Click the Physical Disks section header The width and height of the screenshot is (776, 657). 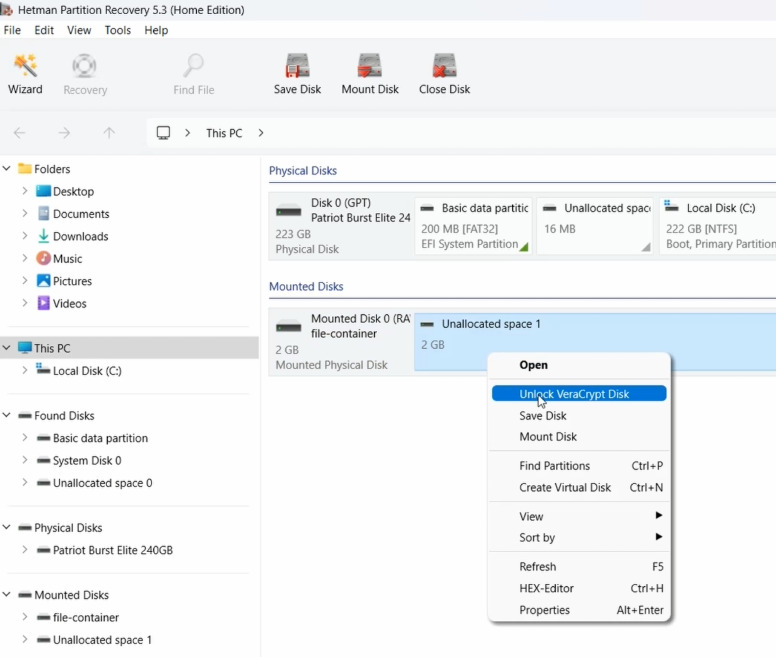click(x=303, y=171)
